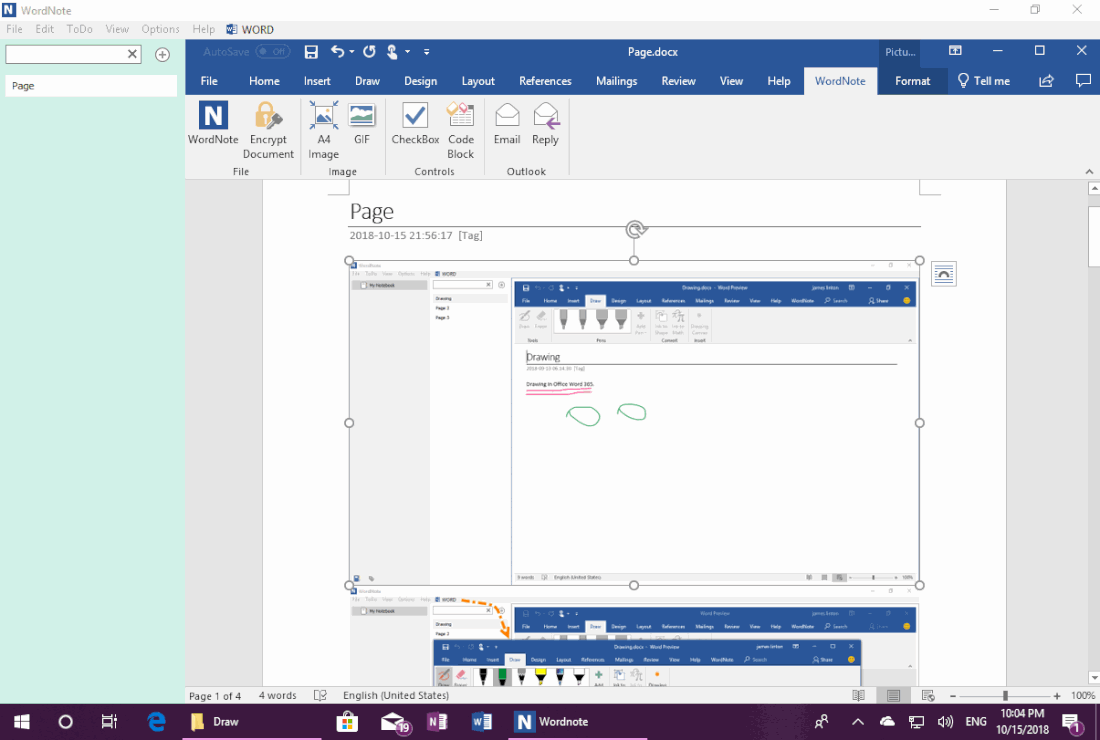Open the Mail app in the taskbar
The width and height of the screenshot is (1100, 740).
click(x=395, y=722)
